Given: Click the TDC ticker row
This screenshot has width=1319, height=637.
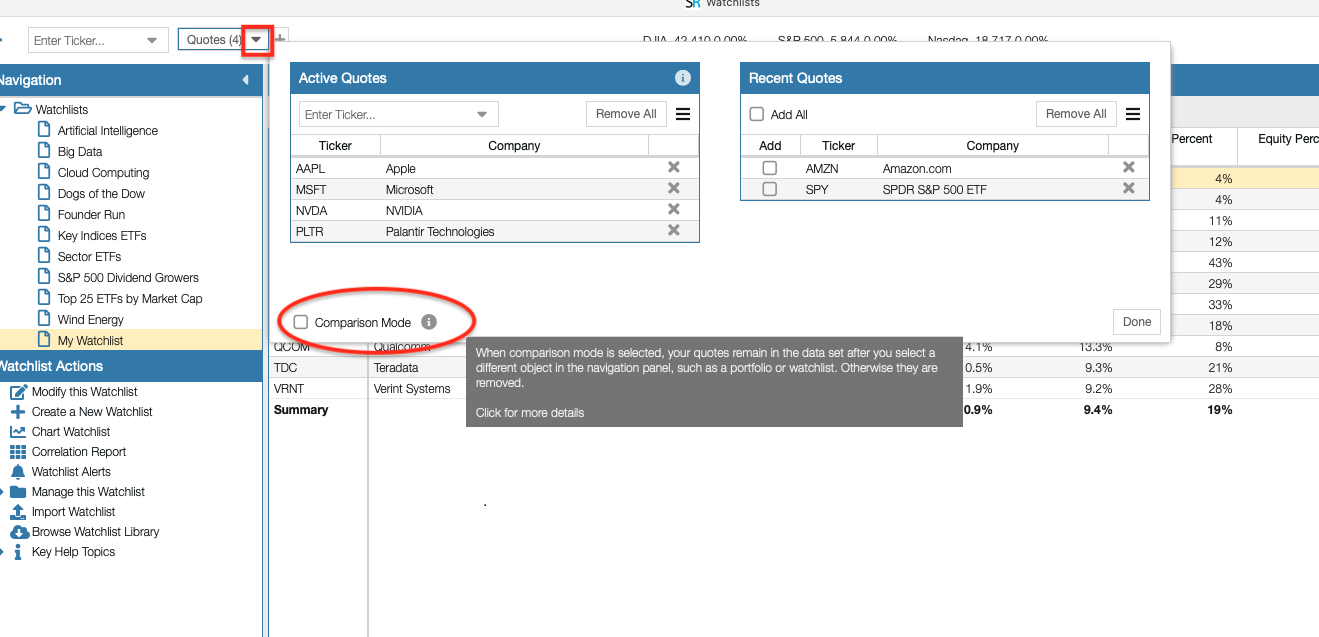Looking at the screenshot, I should click(x=286, y=368).
